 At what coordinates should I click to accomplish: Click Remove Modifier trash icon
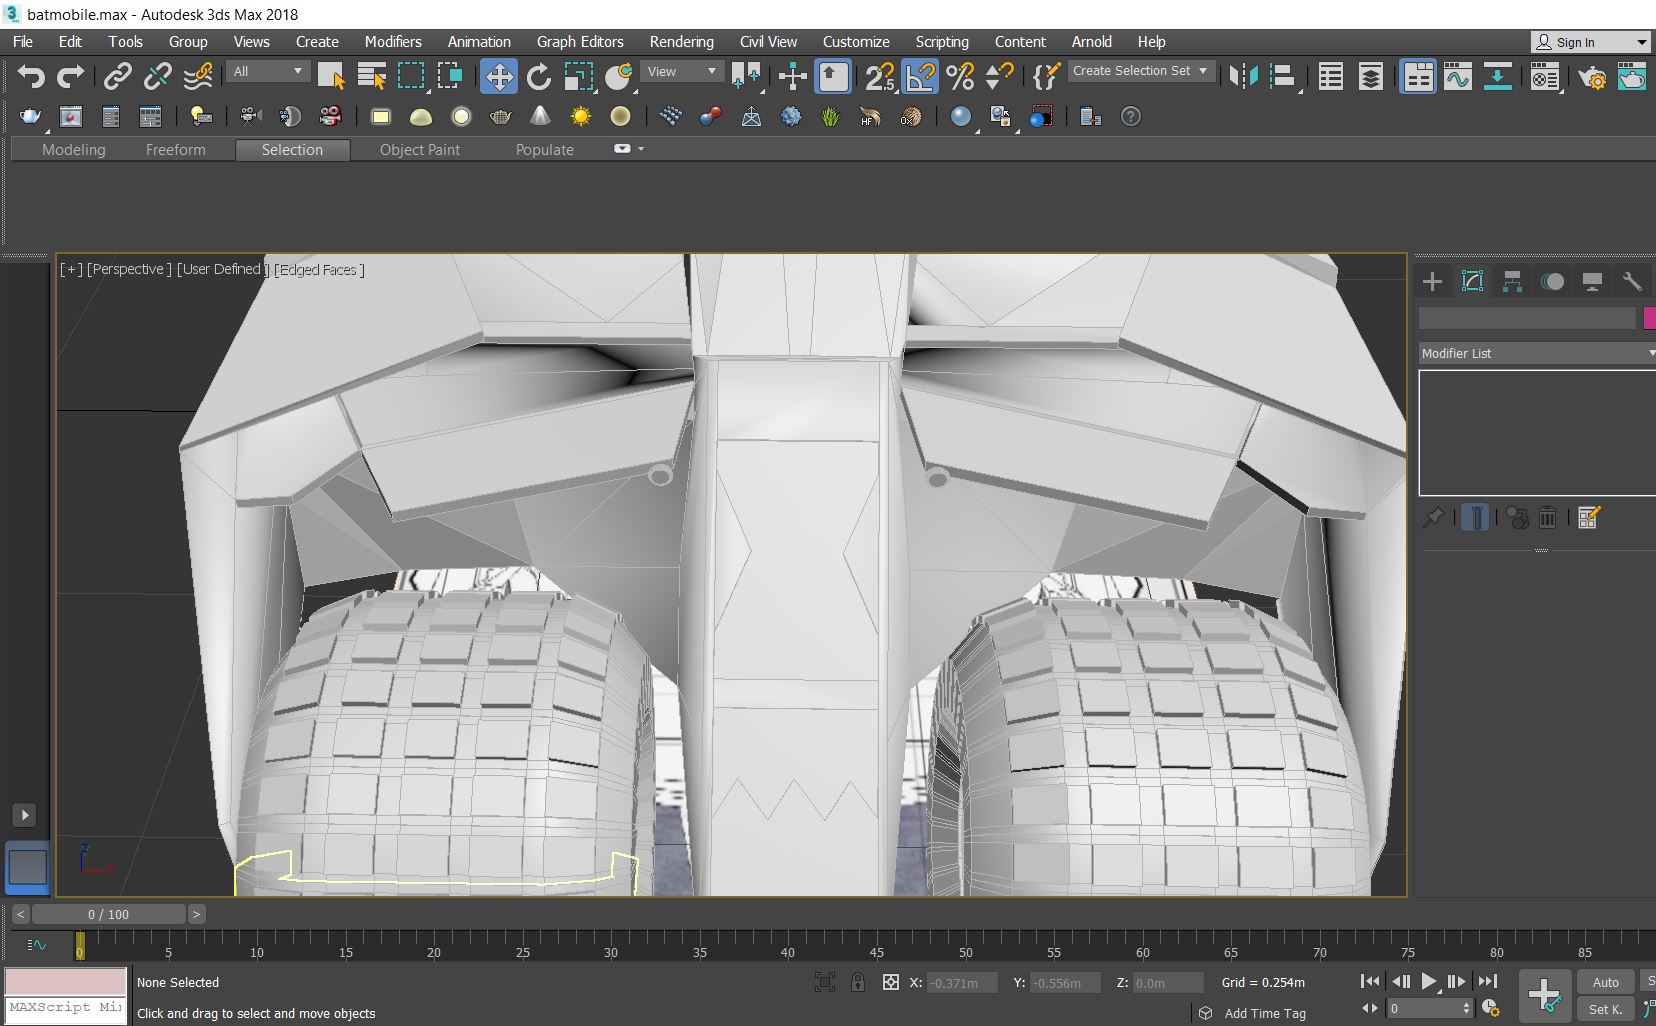(1548, 517)
